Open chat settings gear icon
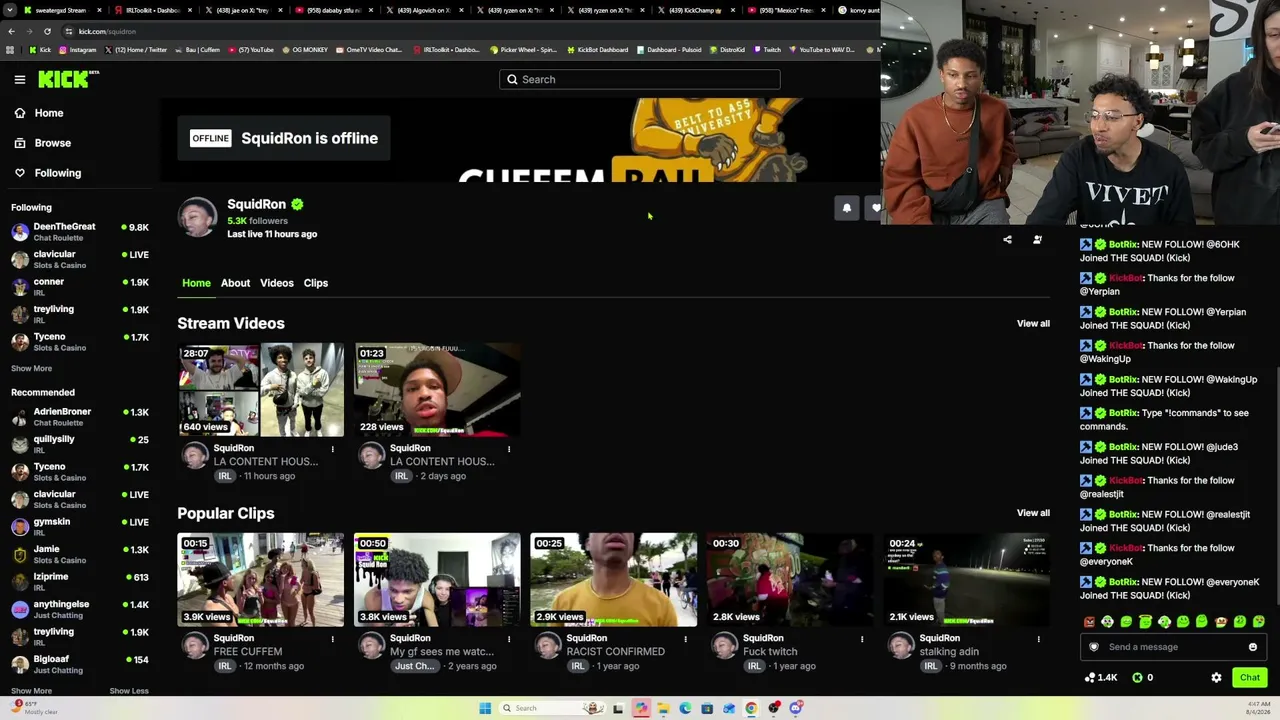Viewport: 1280px width, 720px height. [1216, 678]
